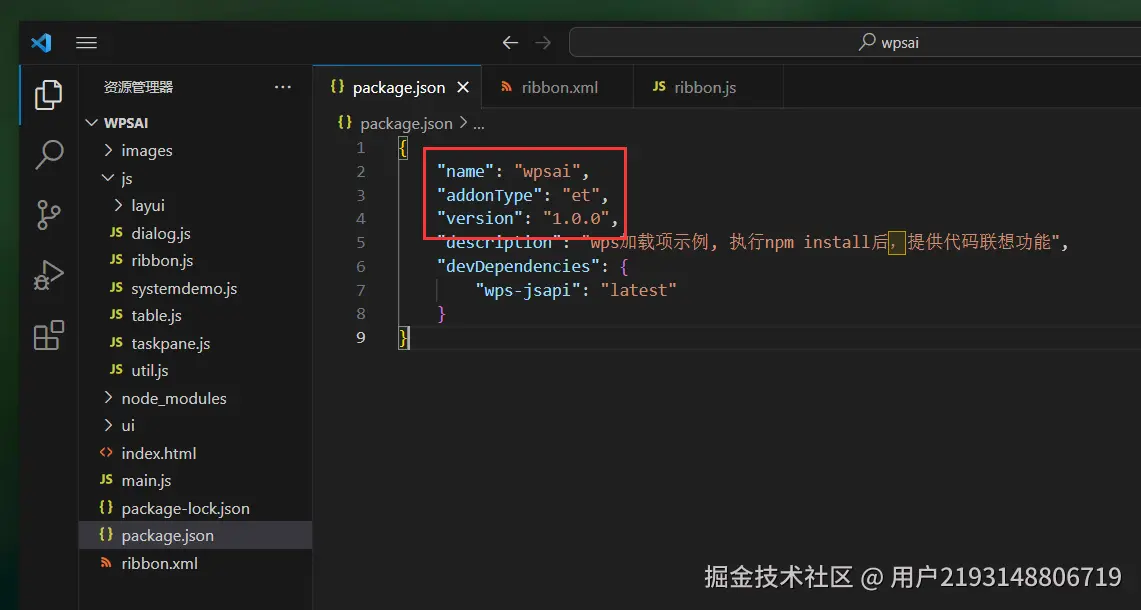Click the "latest" value on line 7
This screenshot has height=610, width=1141.
tap(638, 290)
